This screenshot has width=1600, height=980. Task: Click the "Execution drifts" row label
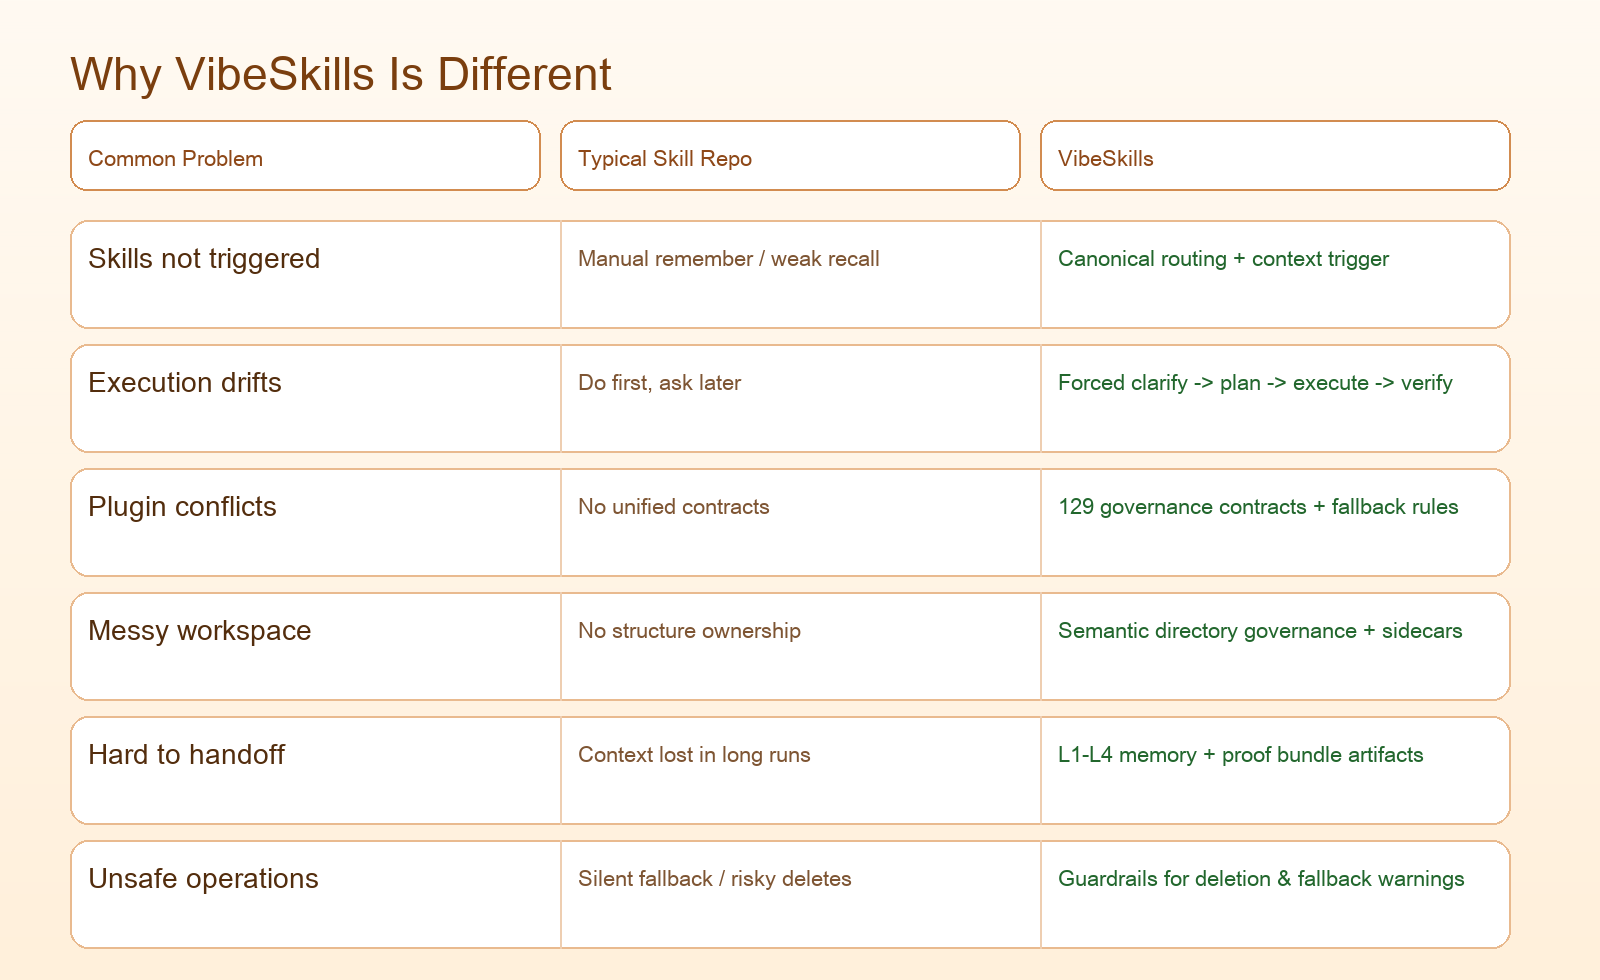(185, 383)
